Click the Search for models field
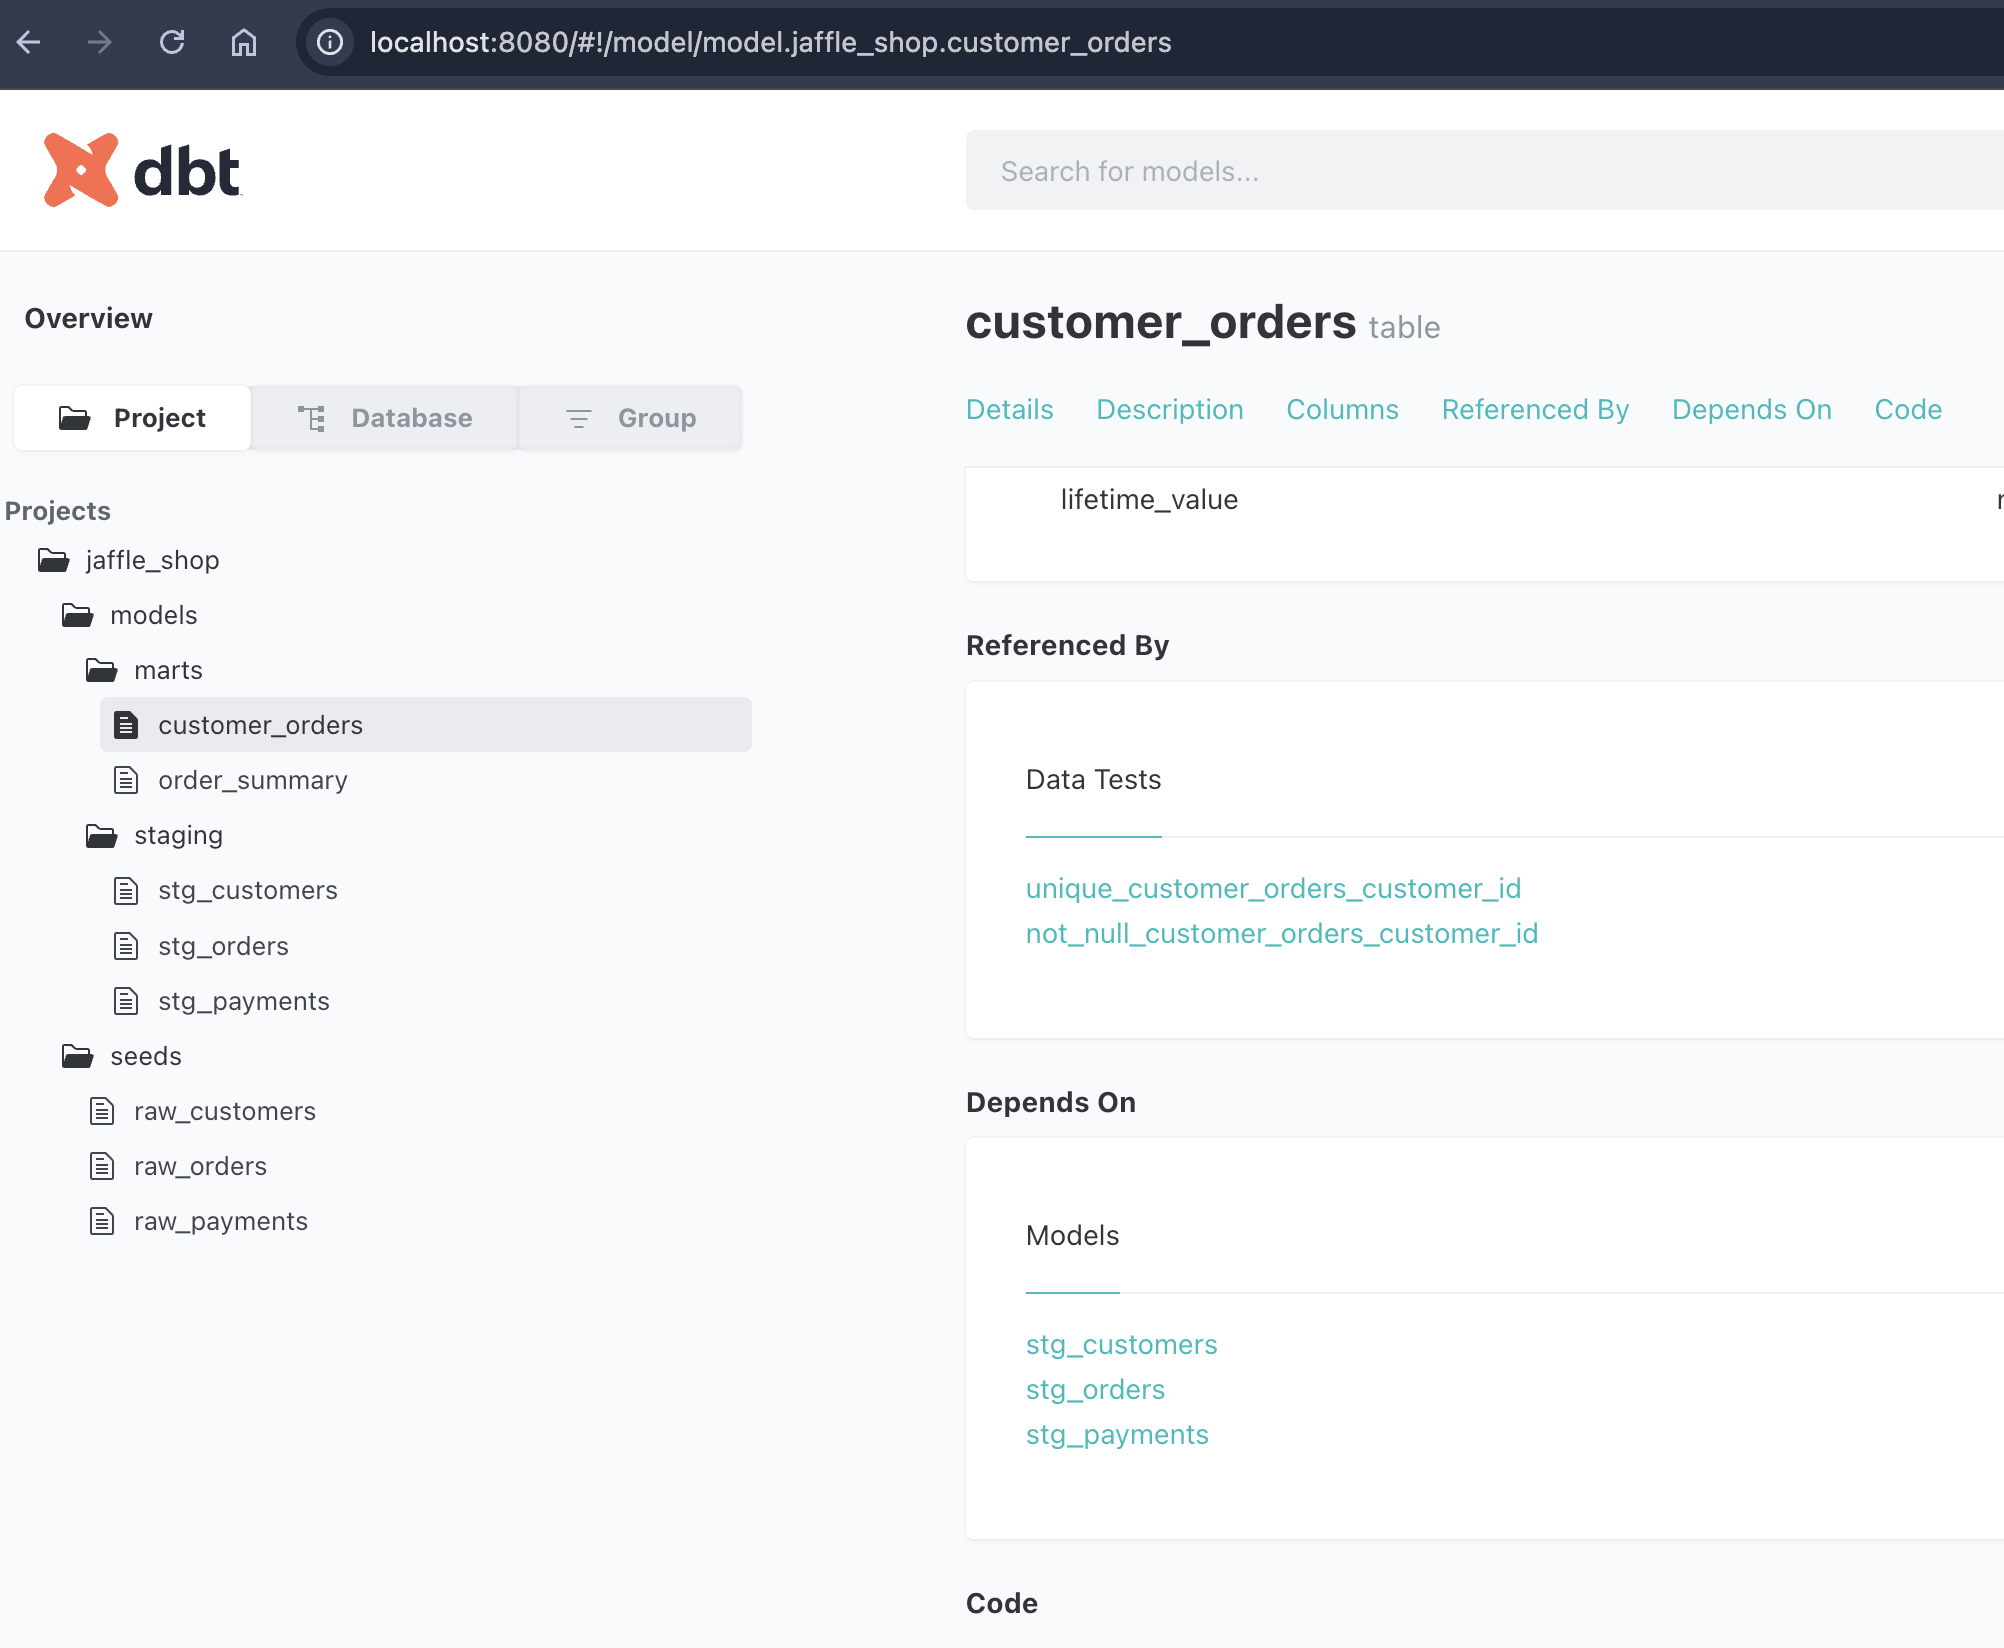The width and height of the screenshot is (2004, 1648). click(x=1480, y=171)
